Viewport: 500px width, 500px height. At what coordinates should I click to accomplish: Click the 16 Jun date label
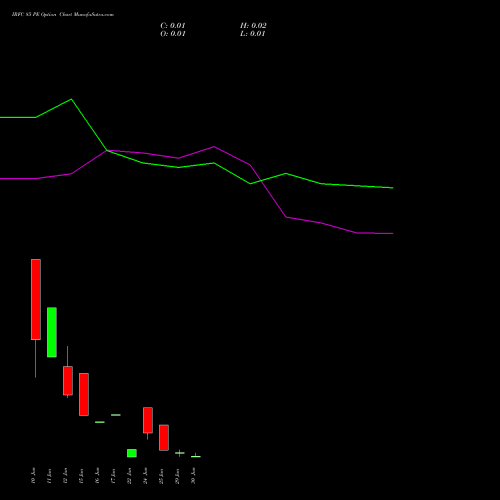pos(97,476)
